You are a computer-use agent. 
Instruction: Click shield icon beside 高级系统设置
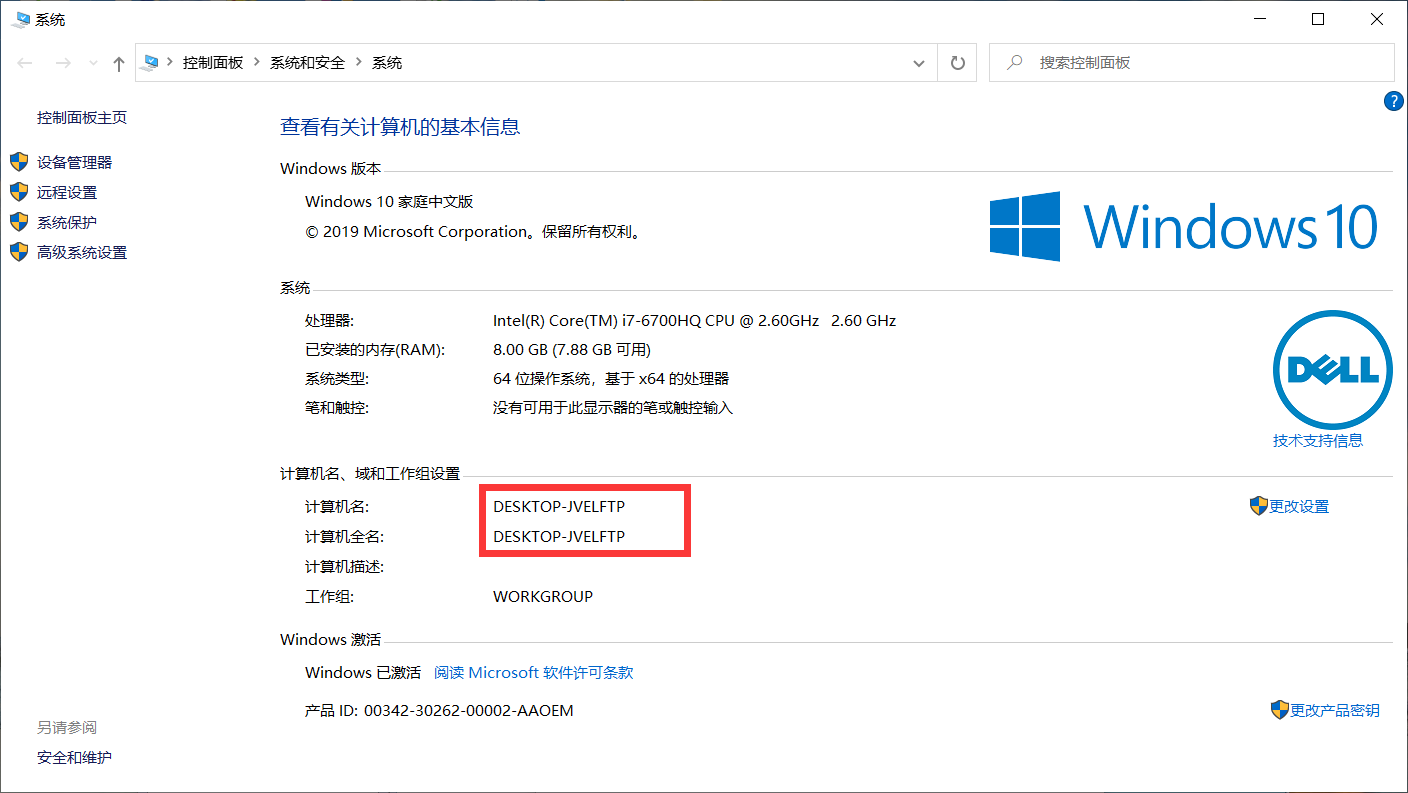pos(19,252)
